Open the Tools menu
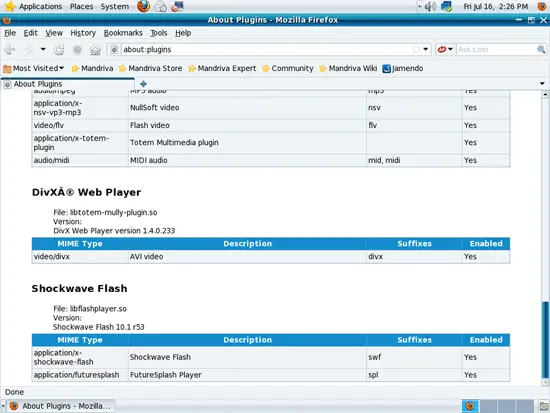The width and height of the screenshot is (550, 413). (159, 33)
